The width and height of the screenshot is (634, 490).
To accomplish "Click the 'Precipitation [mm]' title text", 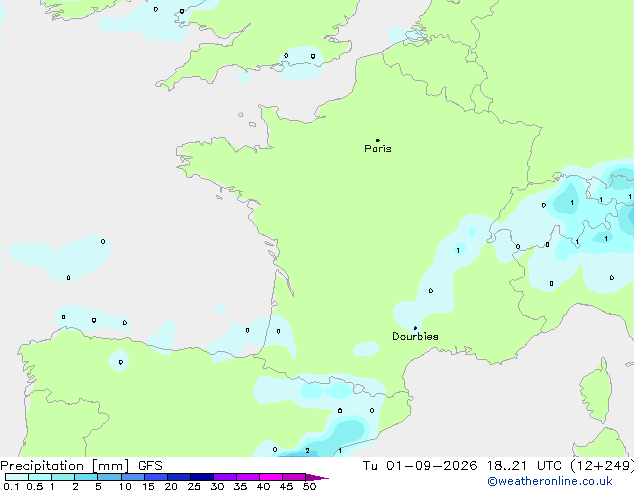I will (x=65, y=466).
